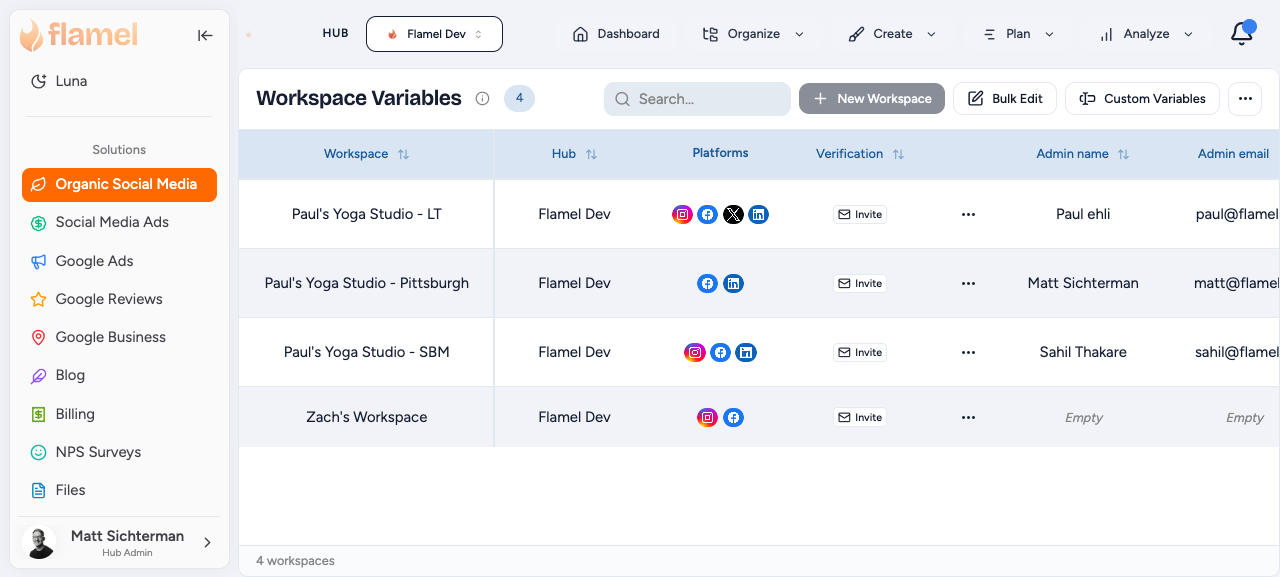The image size is (1280, 577).
Task: Click the LinkedIn icon in the Pittsburgh row
Action: coord(733,283)
